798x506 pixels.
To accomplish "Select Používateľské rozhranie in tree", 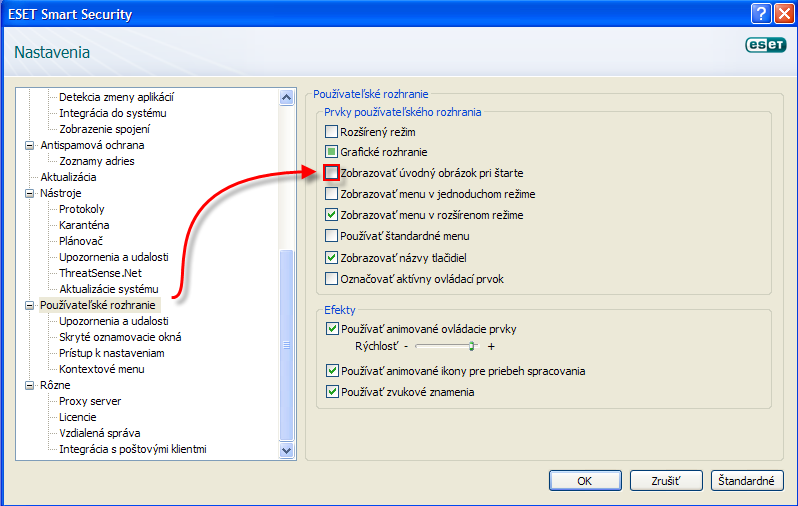I will point(98,305).
